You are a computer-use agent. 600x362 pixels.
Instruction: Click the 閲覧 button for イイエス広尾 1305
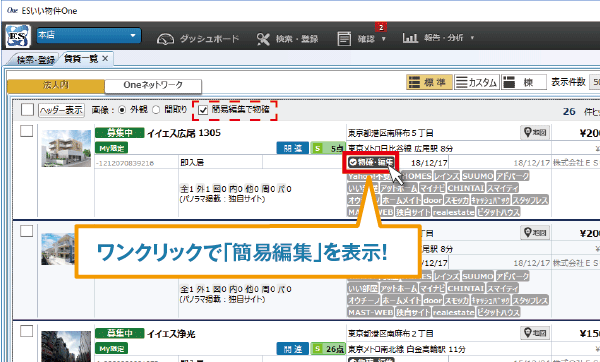pyautogui.click(x=293, y=148)
